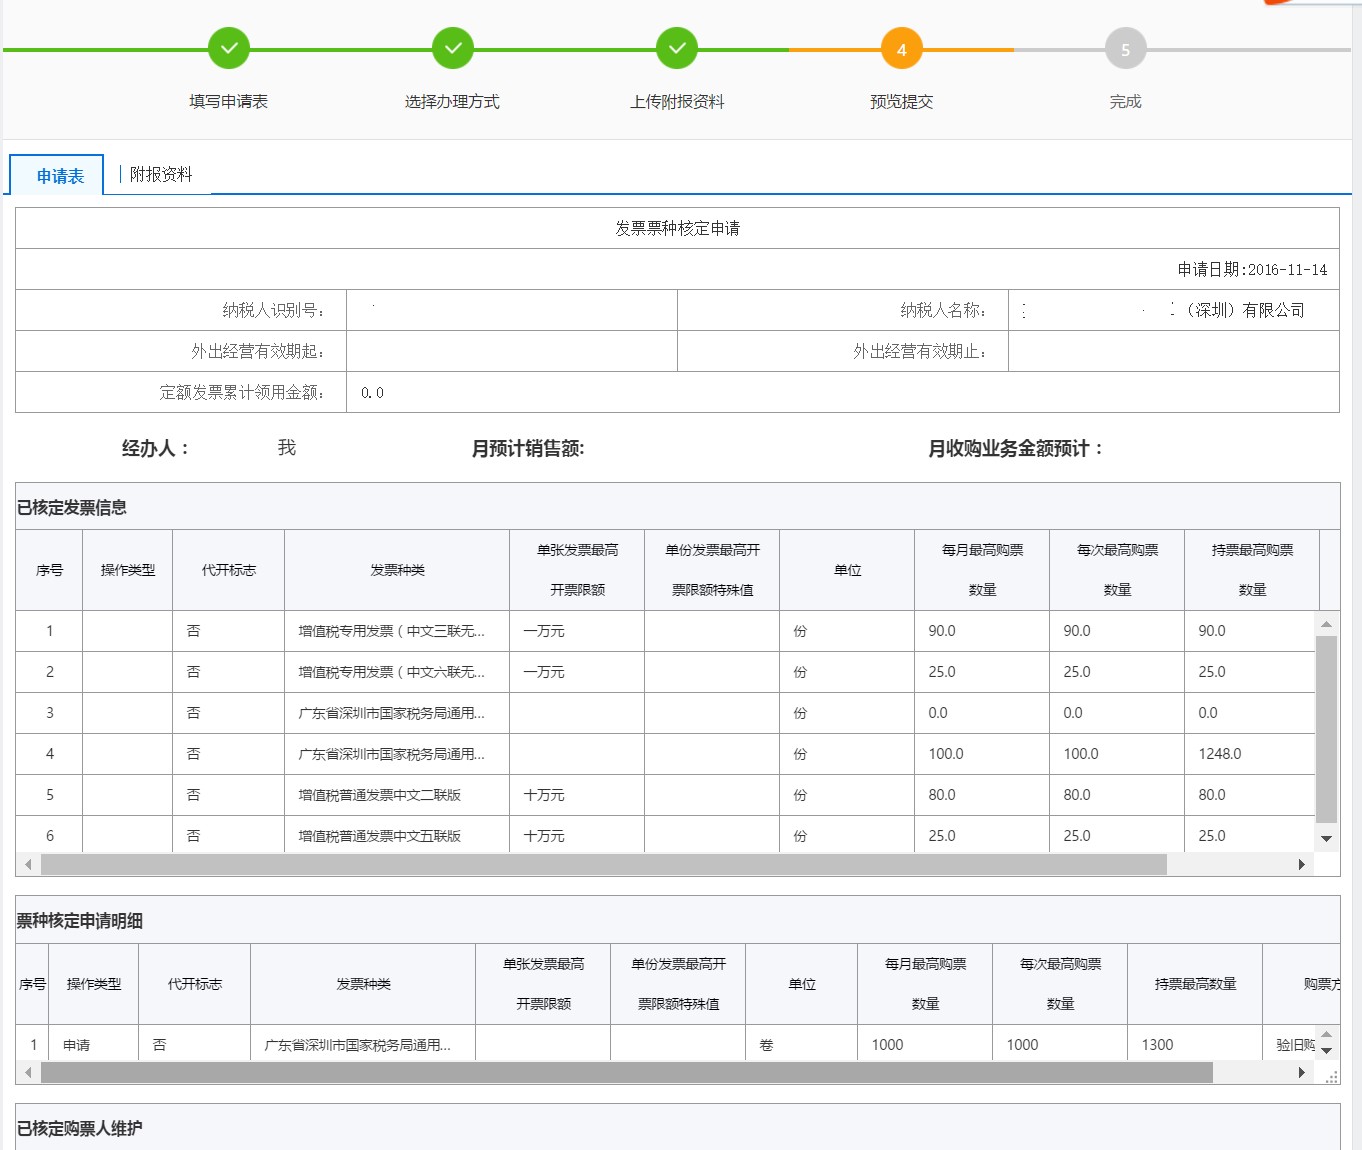Click the green checkmark for 选择办理方式 step
The width and height of the screenshot is (1362, 1150).
click(x=453, y=48)
